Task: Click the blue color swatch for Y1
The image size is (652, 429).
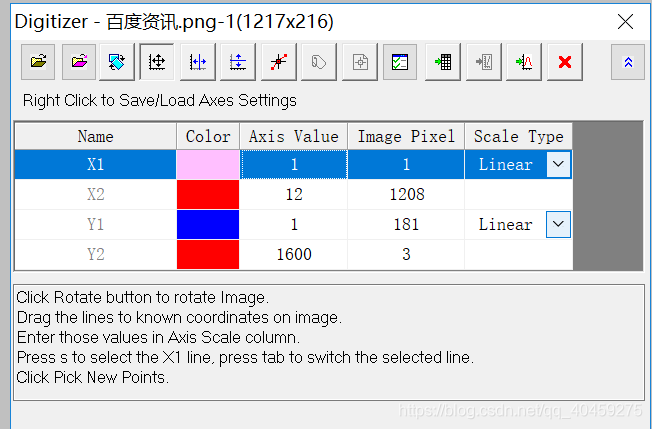Action: tap(208, 224)
